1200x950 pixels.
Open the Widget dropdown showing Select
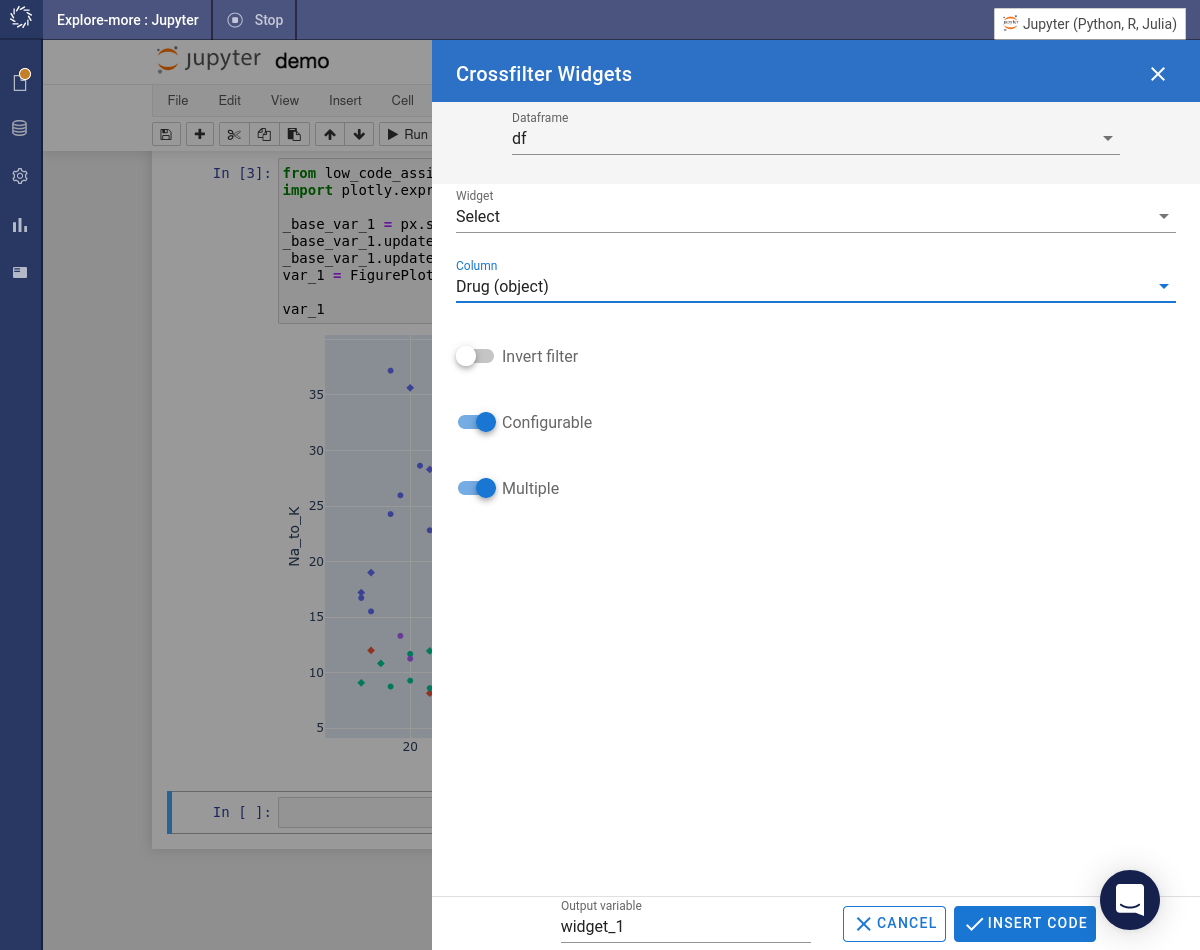coord(816,216)
